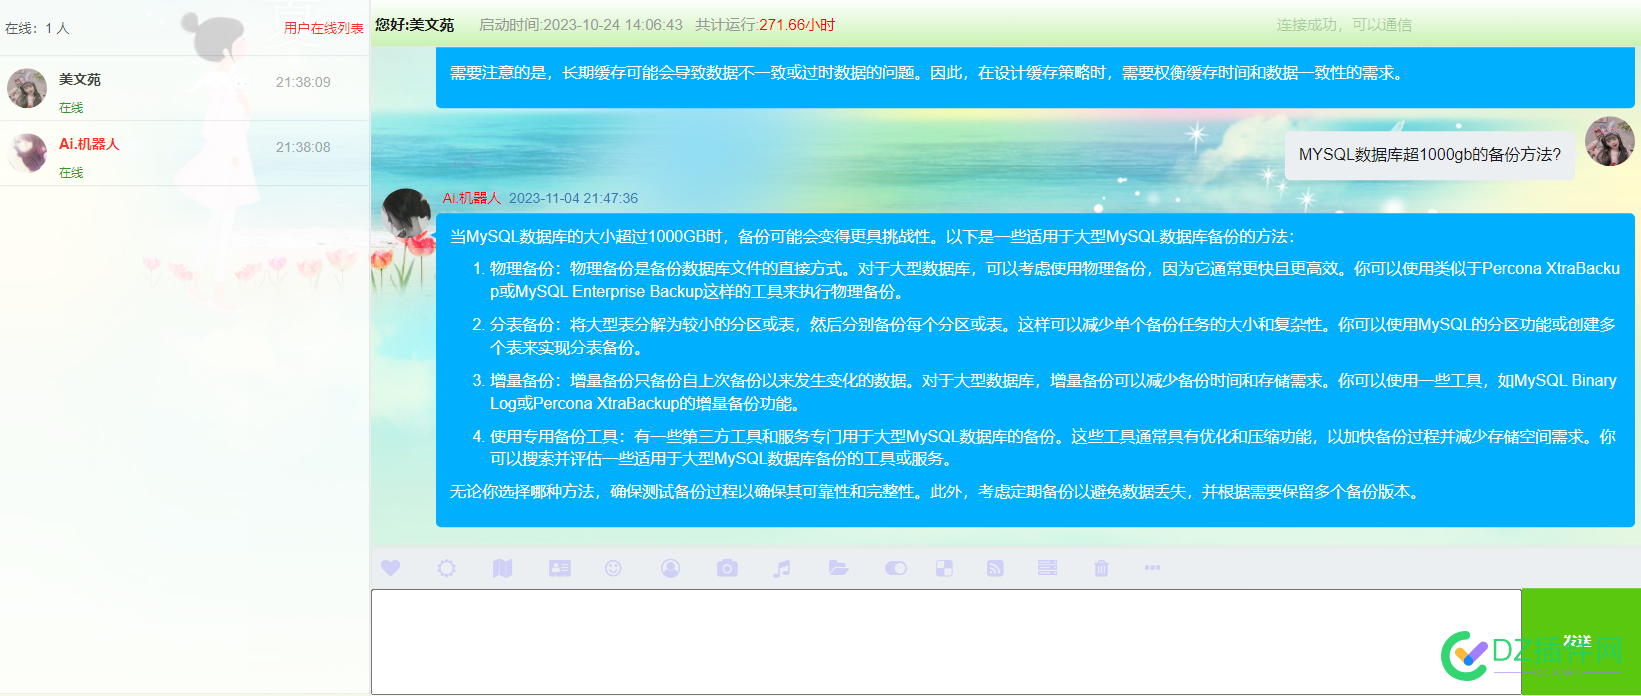Open the ID card icon
This screenshot has width=1641, height=696.
(559, 568)
